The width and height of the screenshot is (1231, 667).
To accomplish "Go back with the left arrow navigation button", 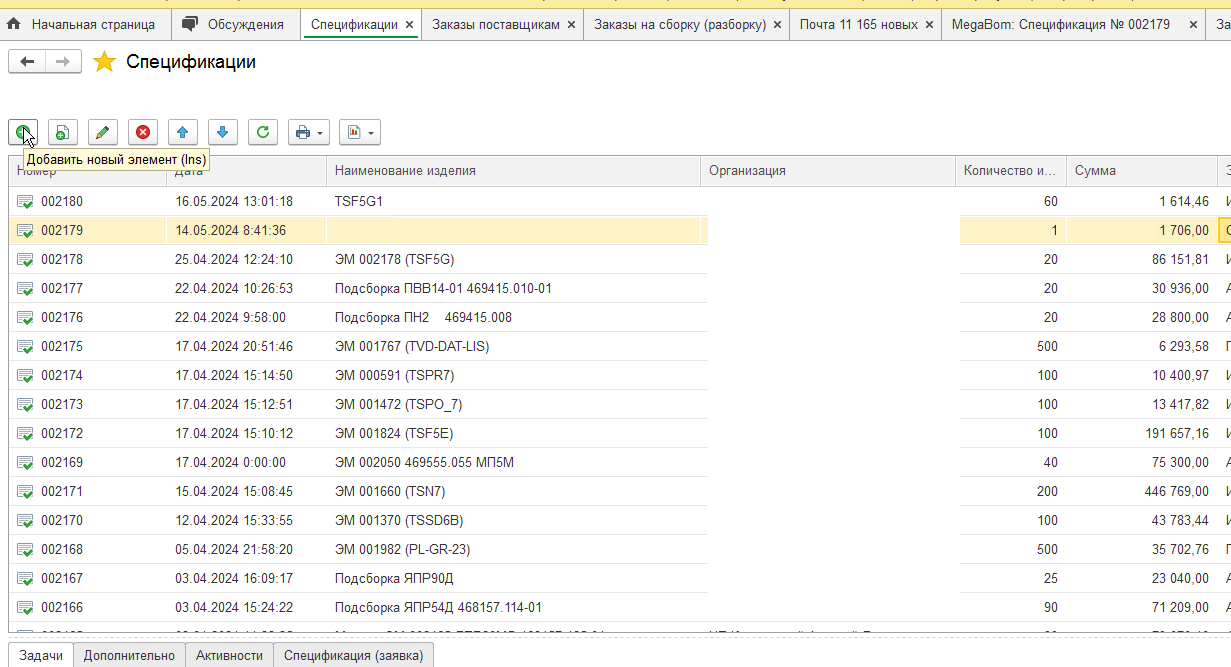I will pyautogui.click(x=27, y=62).
